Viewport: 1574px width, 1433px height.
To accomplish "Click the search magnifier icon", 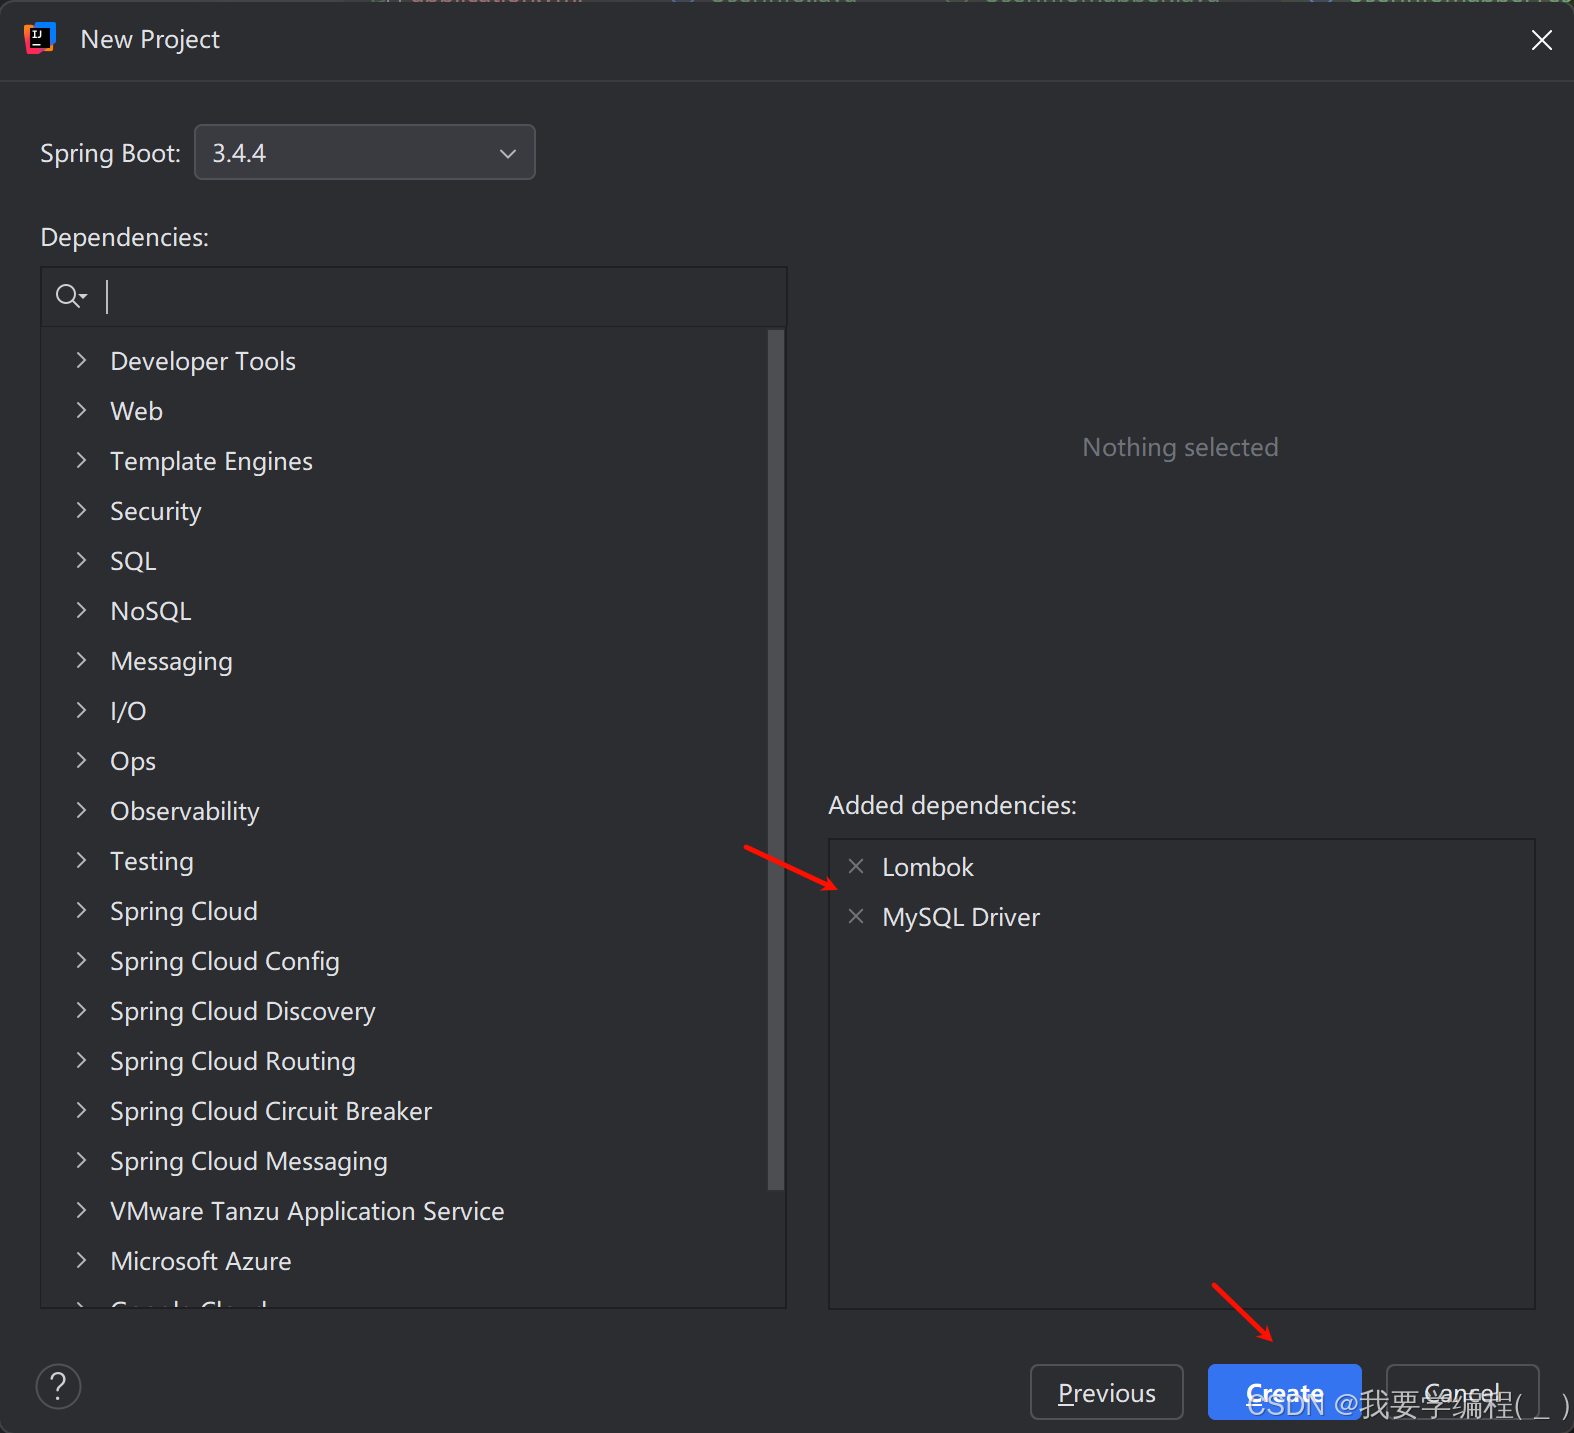I will coord(70,296).
